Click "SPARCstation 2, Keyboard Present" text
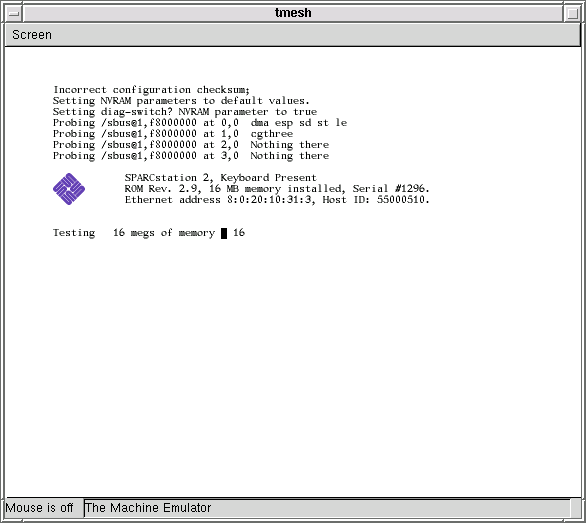 [220, 178]
